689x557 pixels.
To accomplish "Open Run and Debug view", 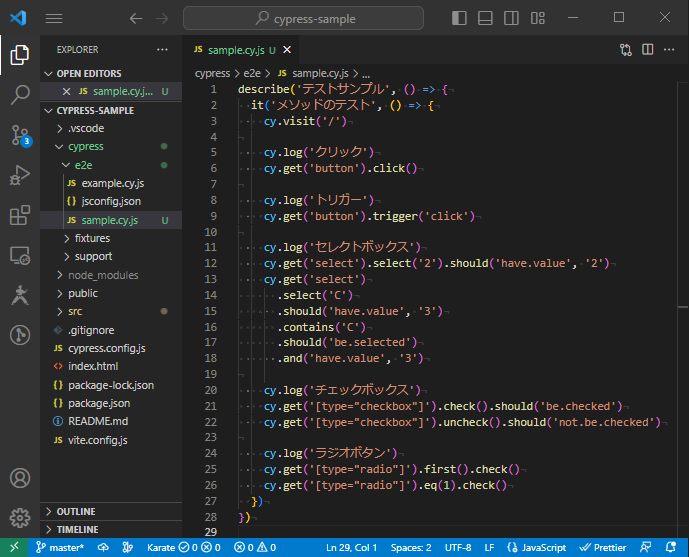I will point(20,175).
